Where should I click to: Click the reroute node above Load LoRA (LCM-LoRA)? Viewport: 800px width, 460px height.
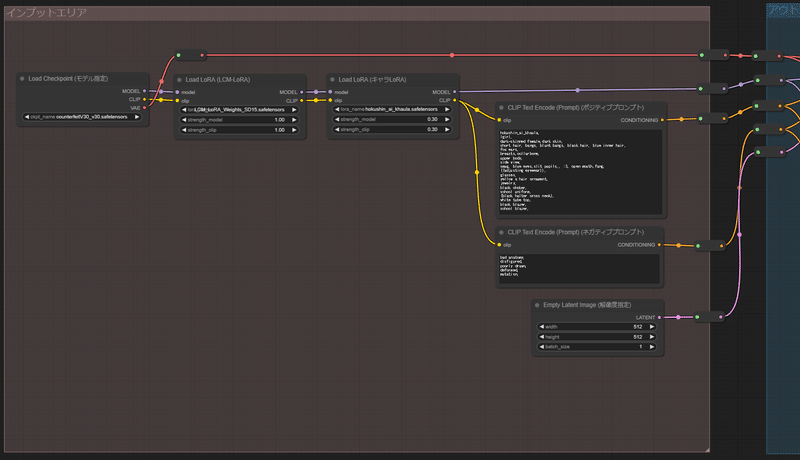click(x=190, y=55)
